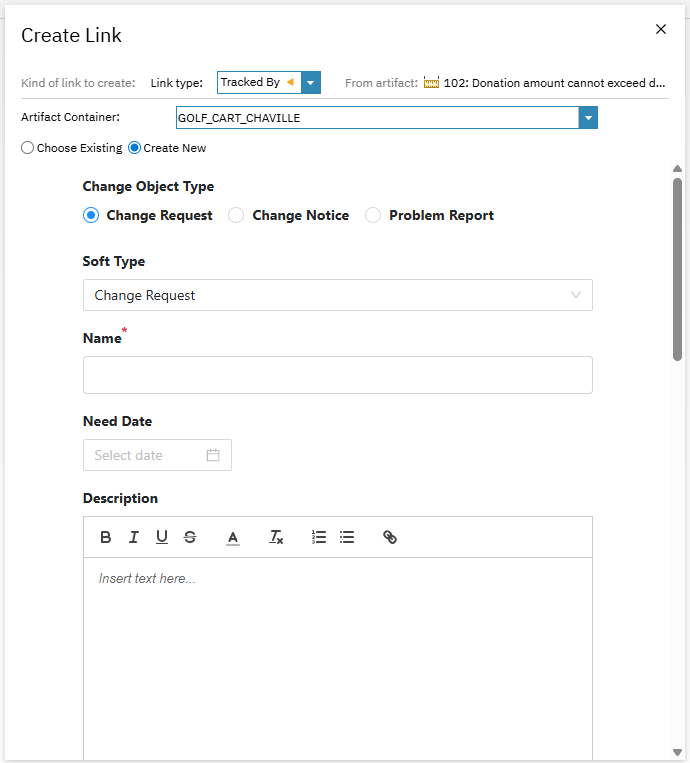Toggle italic formatting in Description editor
The height and width of the screenshot is (763, 690).
coord(133,537)
